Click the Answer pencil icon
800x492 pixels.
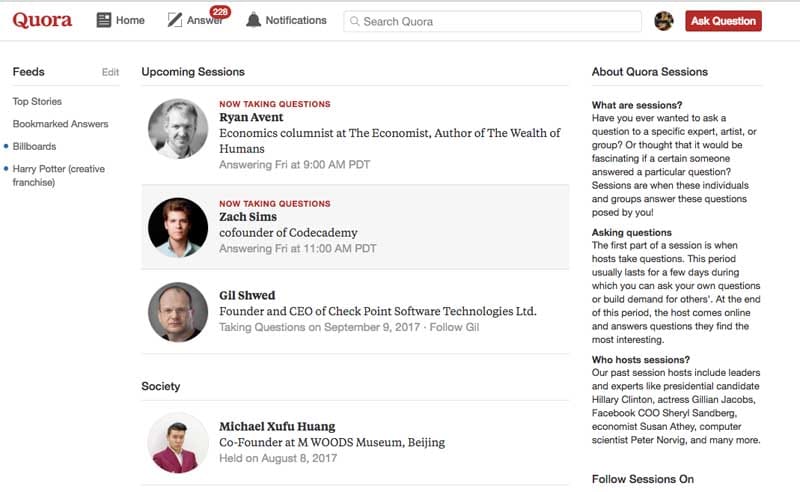174,20
